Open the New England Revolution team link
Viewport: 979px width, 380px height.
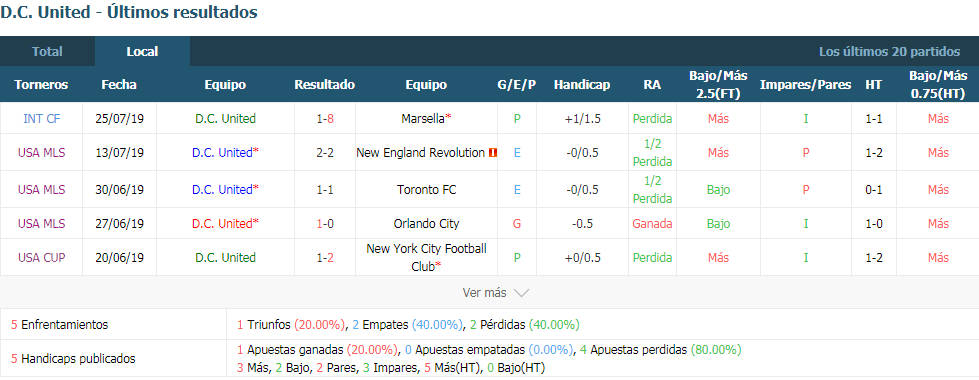pyautogui.click(x=420, y=152)
